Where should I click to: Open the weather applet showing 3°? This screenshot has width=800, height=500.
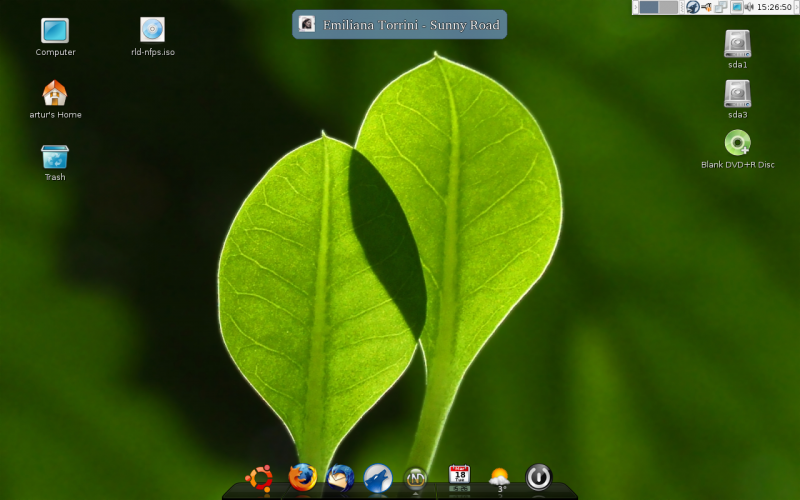[x=499, y=480]
